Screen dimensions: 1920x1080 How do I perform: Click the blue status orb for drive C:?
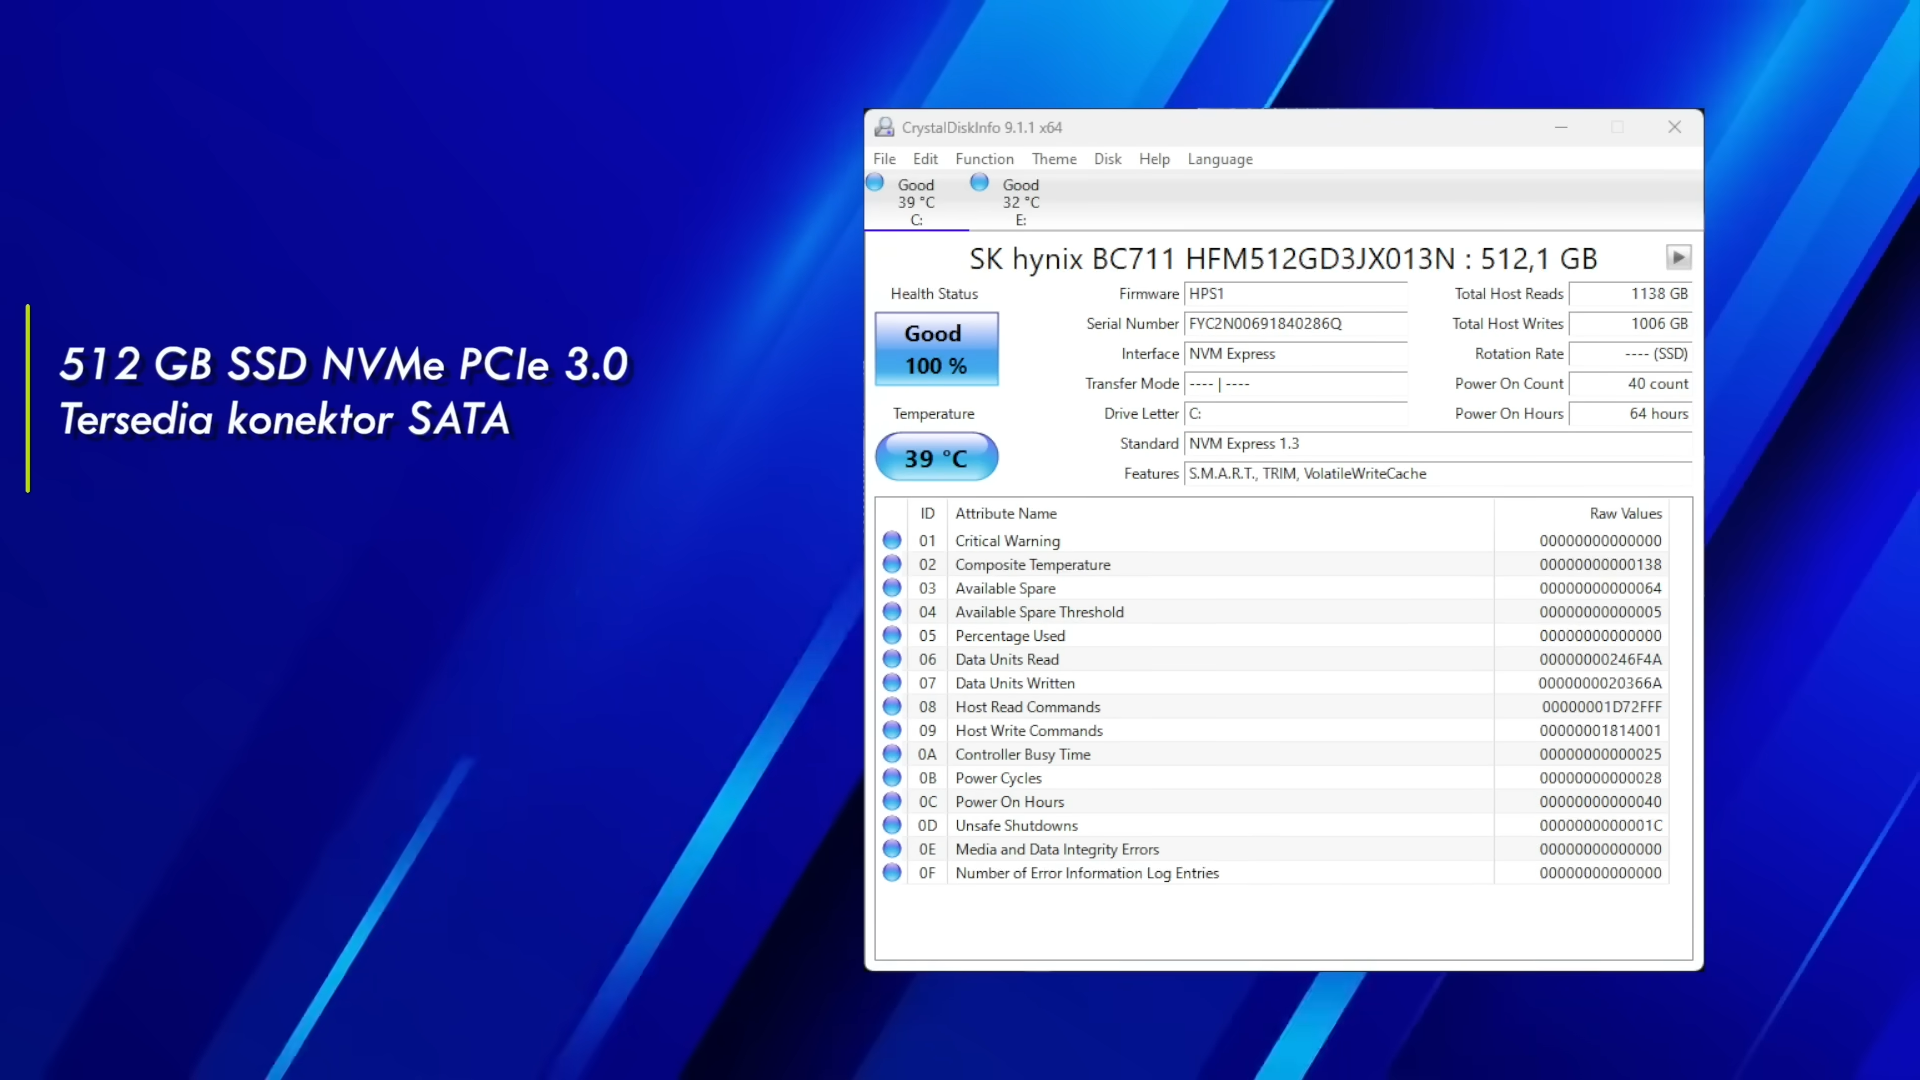pos(875,183)
